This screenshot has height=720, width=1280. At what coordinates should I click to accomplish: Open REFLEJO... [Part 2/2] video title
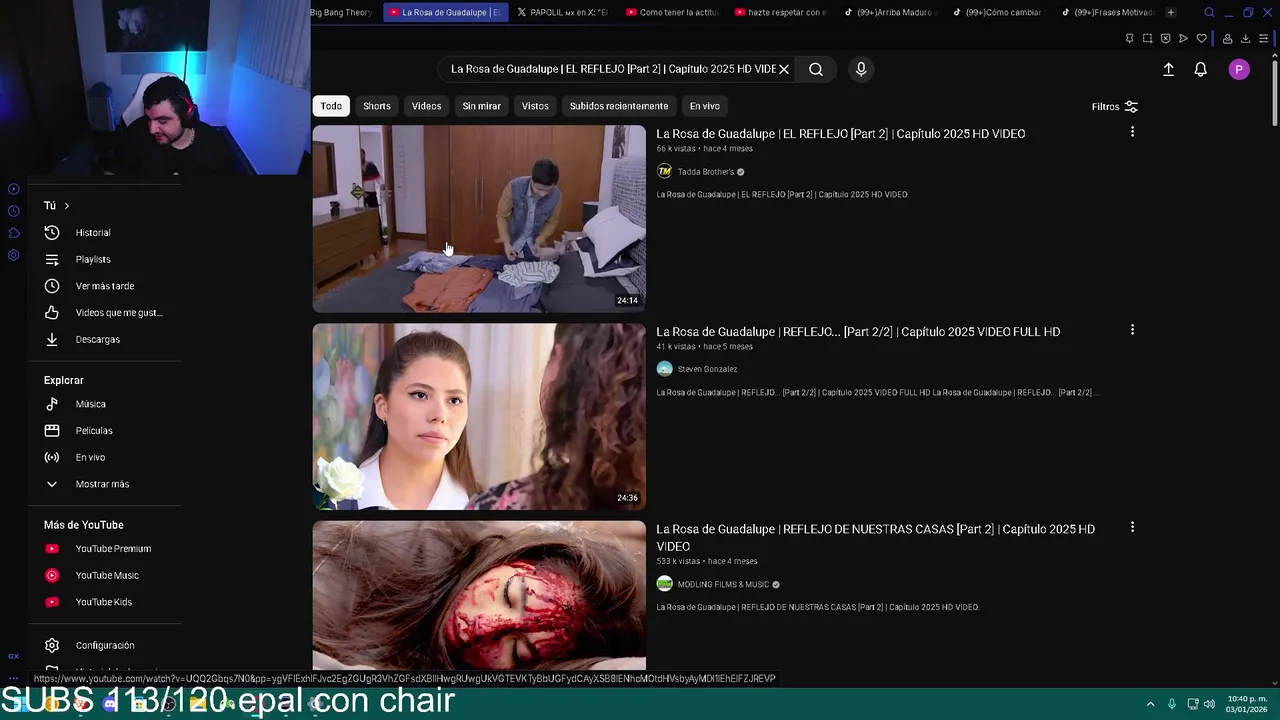(858, 332)
